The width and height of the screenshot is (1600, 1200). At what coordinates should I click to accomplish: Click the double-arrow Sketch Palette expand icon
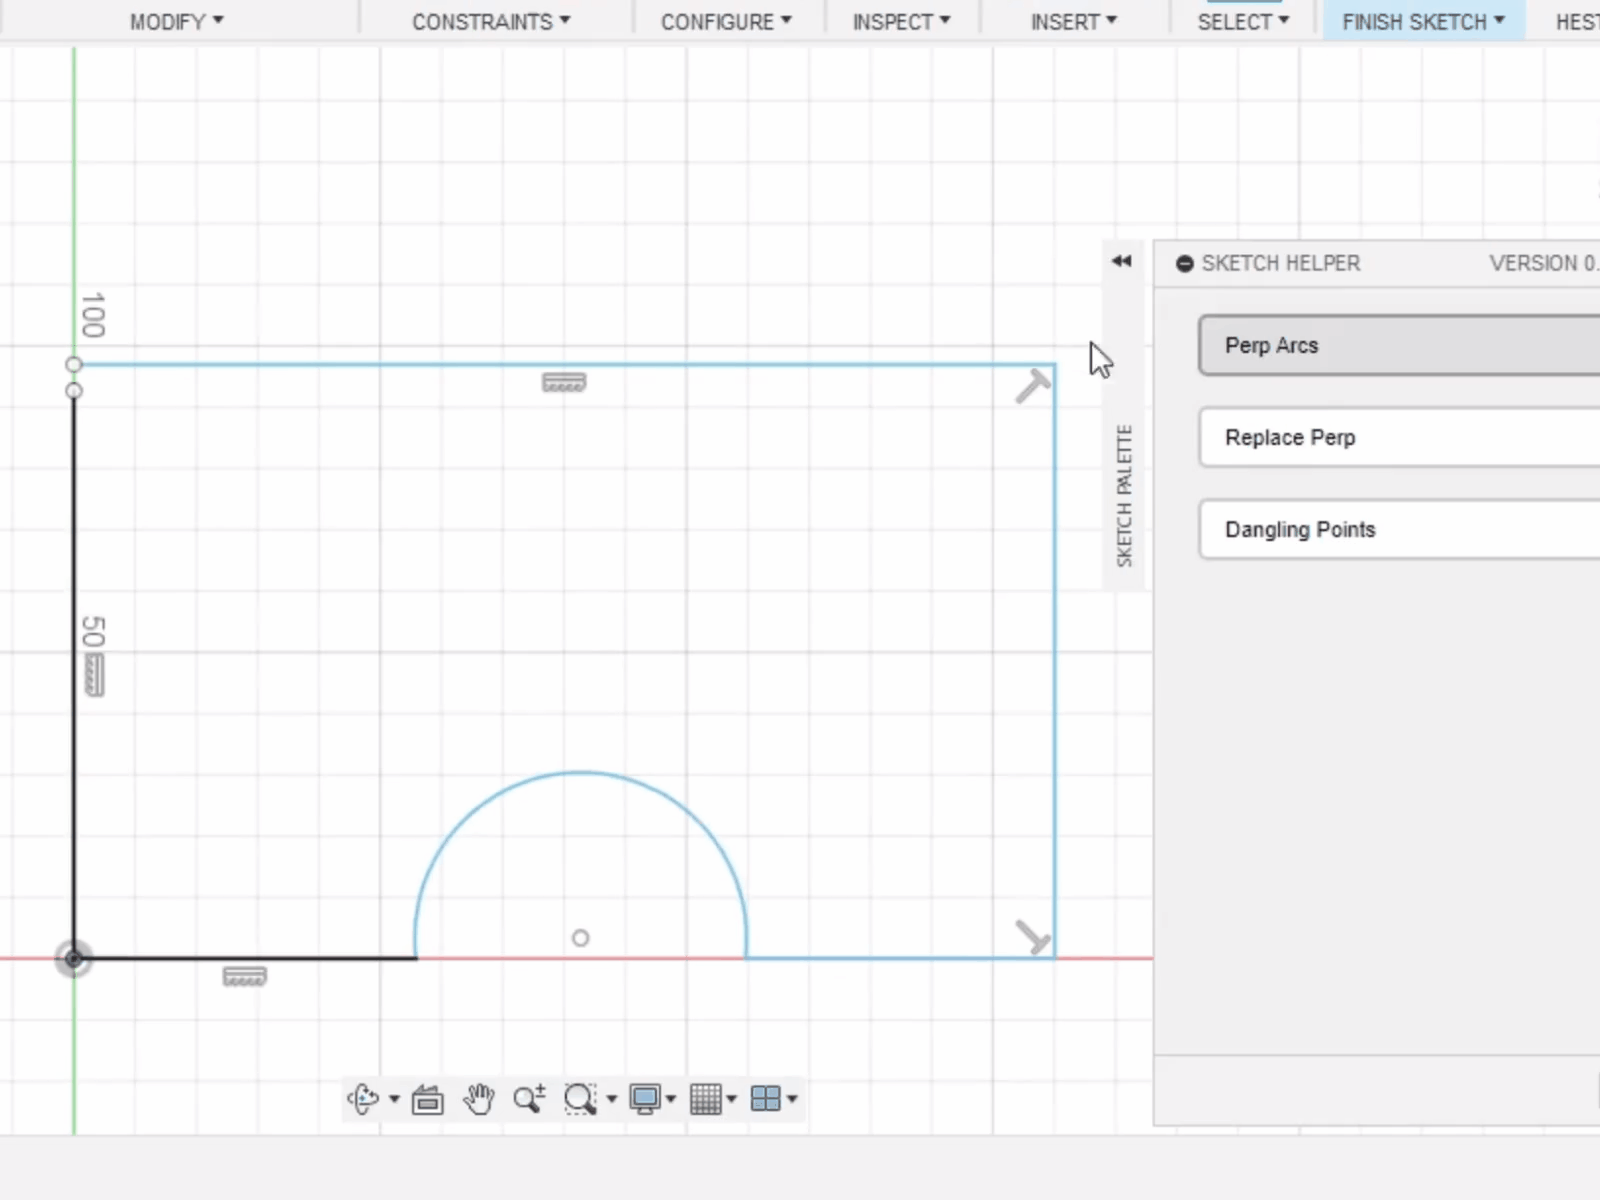point(1121,261)
